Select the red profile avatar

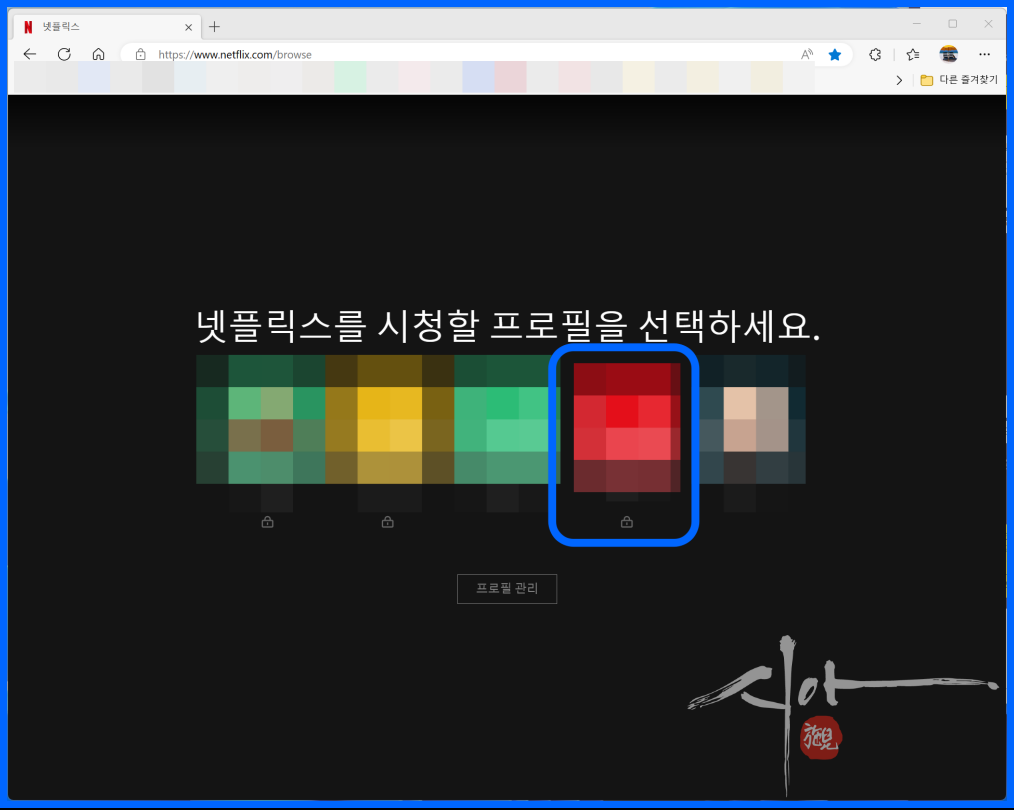pos(627,427)
